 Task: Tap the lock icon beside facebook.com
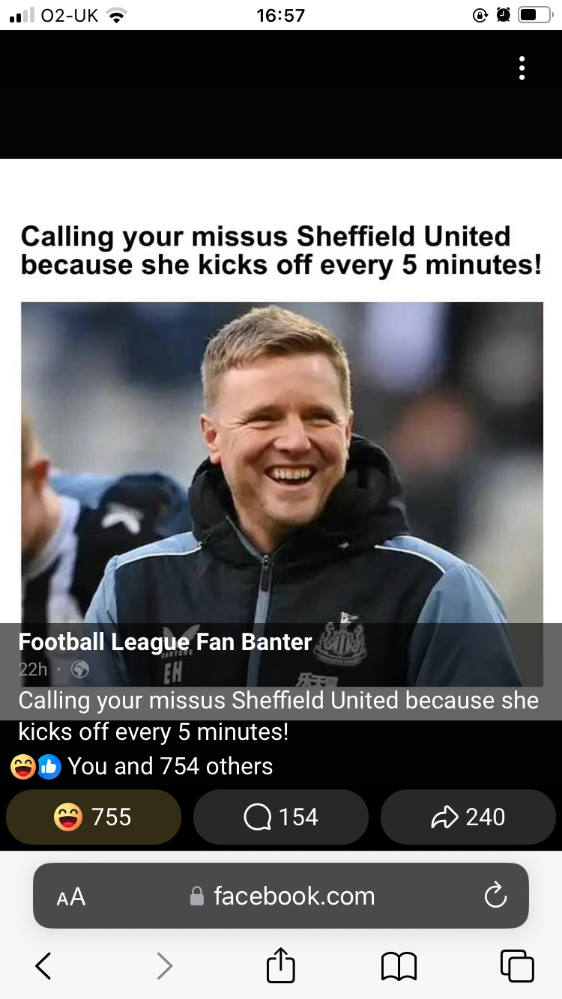197,896
